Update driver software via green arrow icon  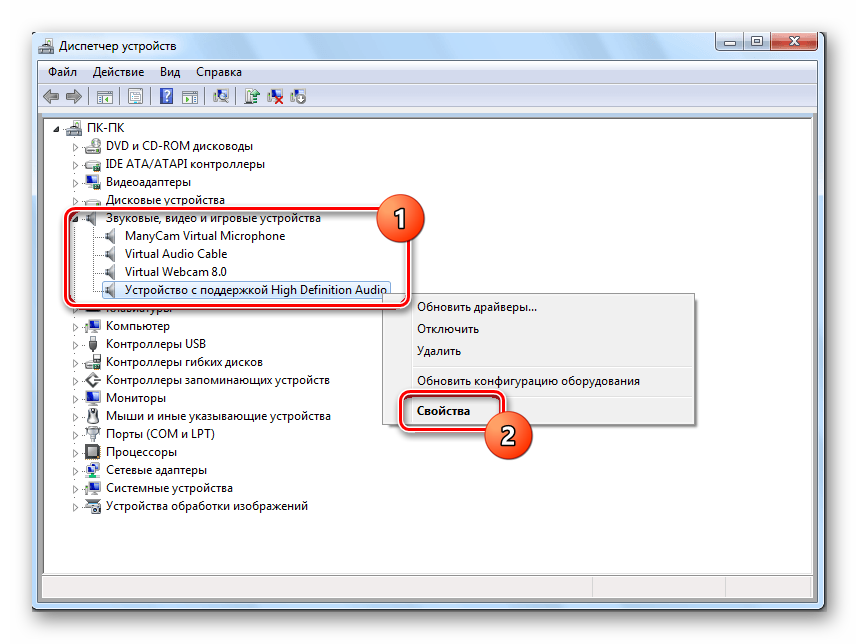pos(251,96)
